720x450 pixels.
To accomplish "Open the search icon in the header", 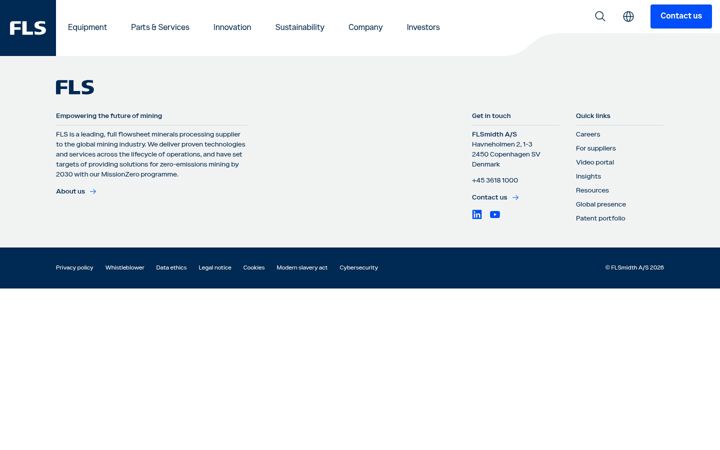I will pyautogui.click(x=600, y=17).
